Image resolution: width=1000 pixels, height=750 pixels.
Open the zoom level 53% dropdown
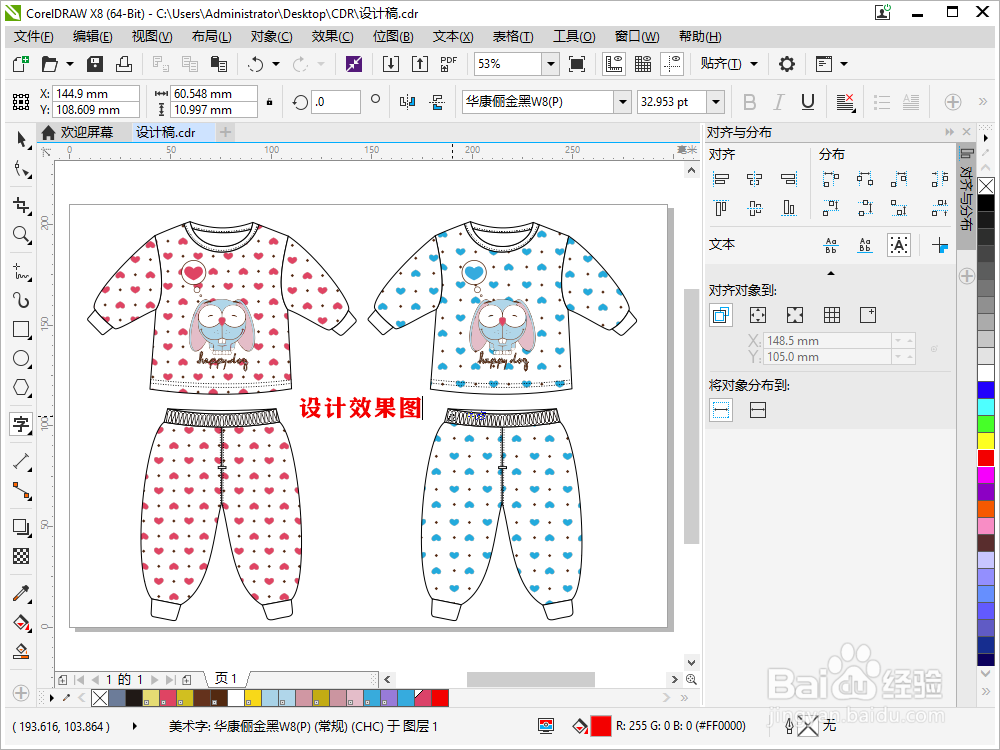[x=550, y=64]
